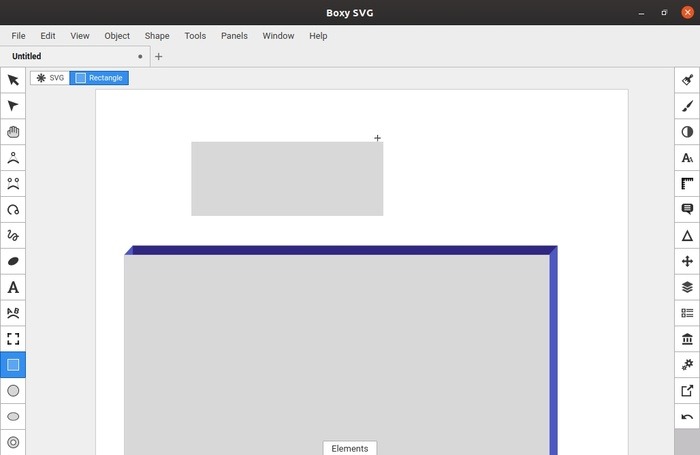The height and width of the screenshot is (455, 700).
Task: Open the File menu
Action: pyautogui.click(x=18, y=36)
